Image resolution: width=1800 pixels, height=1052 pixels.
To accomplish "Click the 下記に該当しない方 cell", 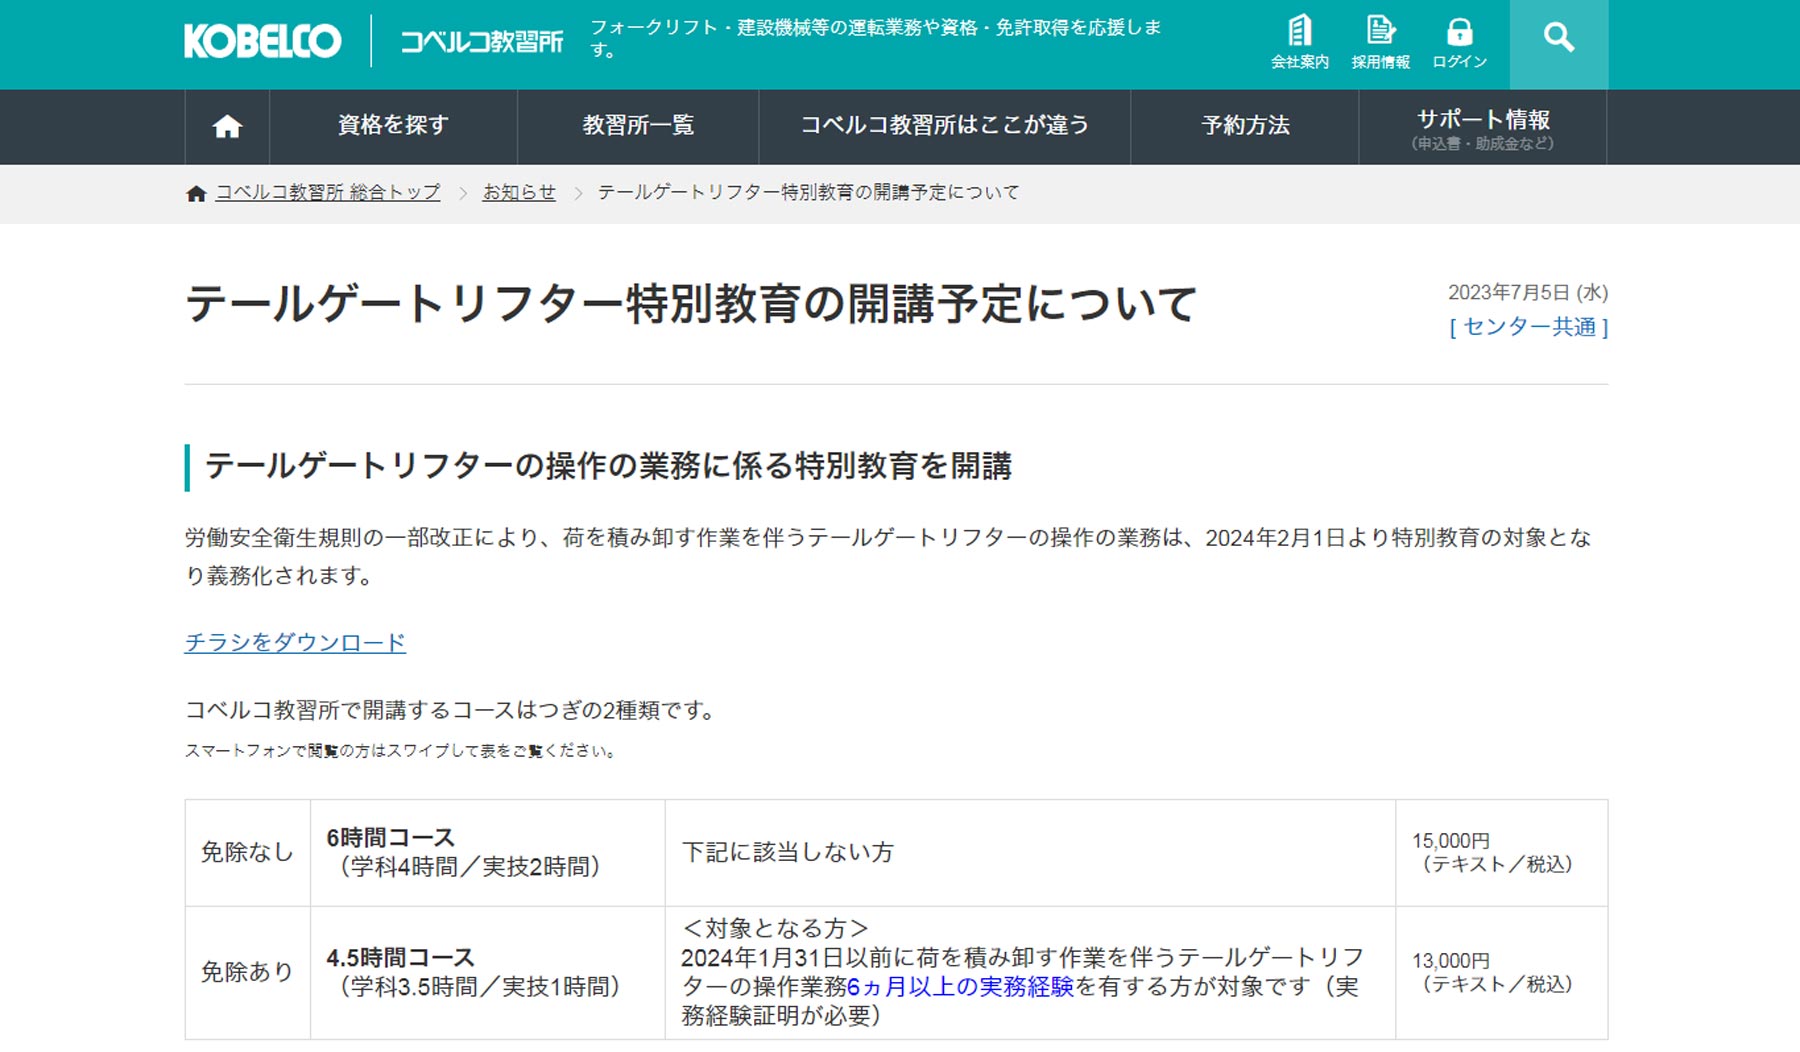I will (1030, 852).
